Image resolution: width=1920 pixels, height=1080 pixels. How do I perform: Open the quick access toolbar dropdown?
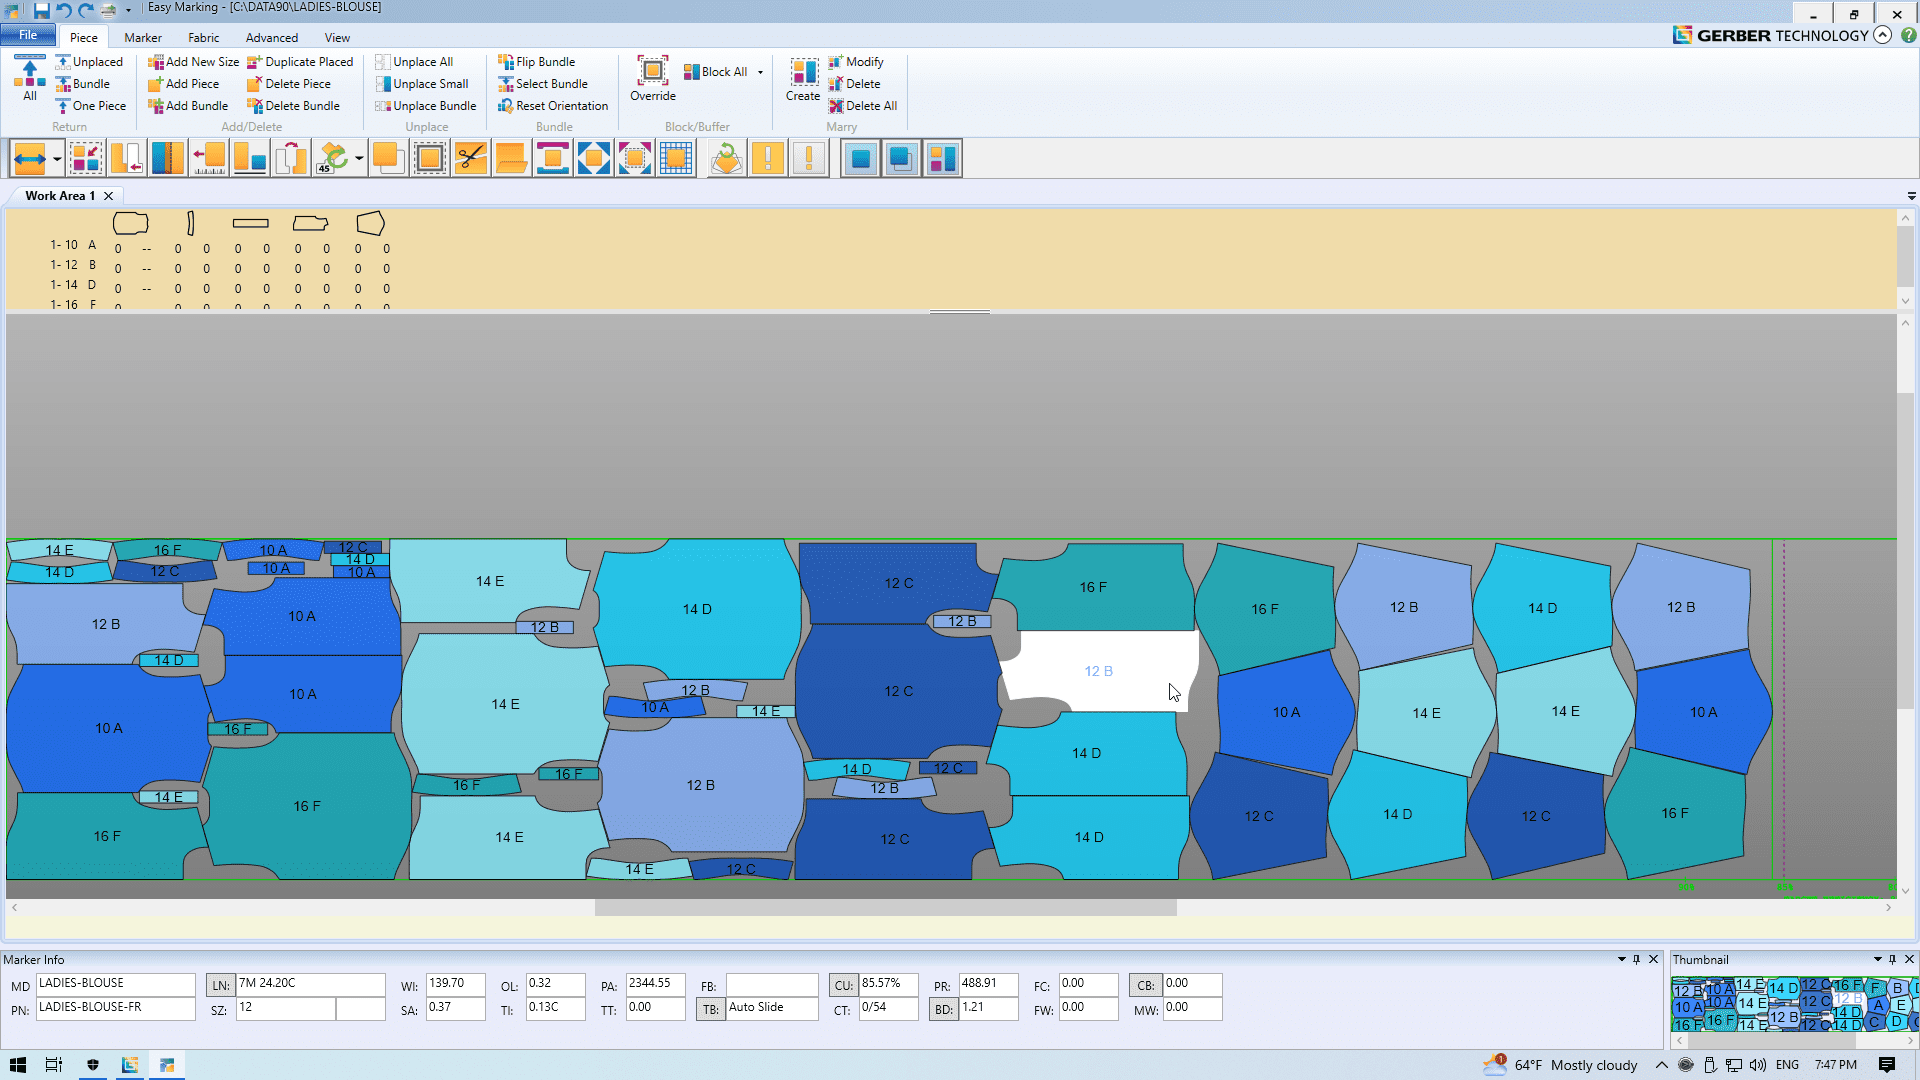[128, 10]
